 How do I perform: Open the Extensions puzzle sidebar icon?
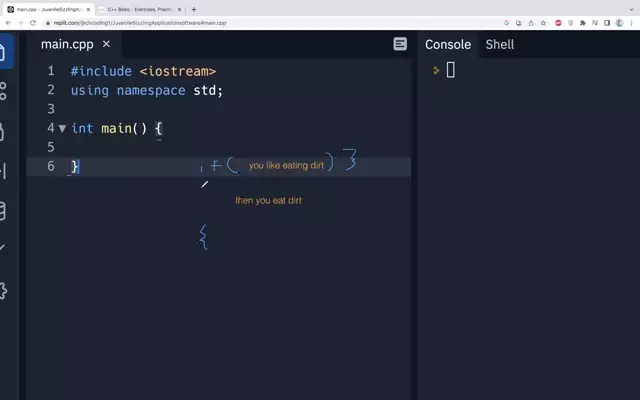pos(3,291)
